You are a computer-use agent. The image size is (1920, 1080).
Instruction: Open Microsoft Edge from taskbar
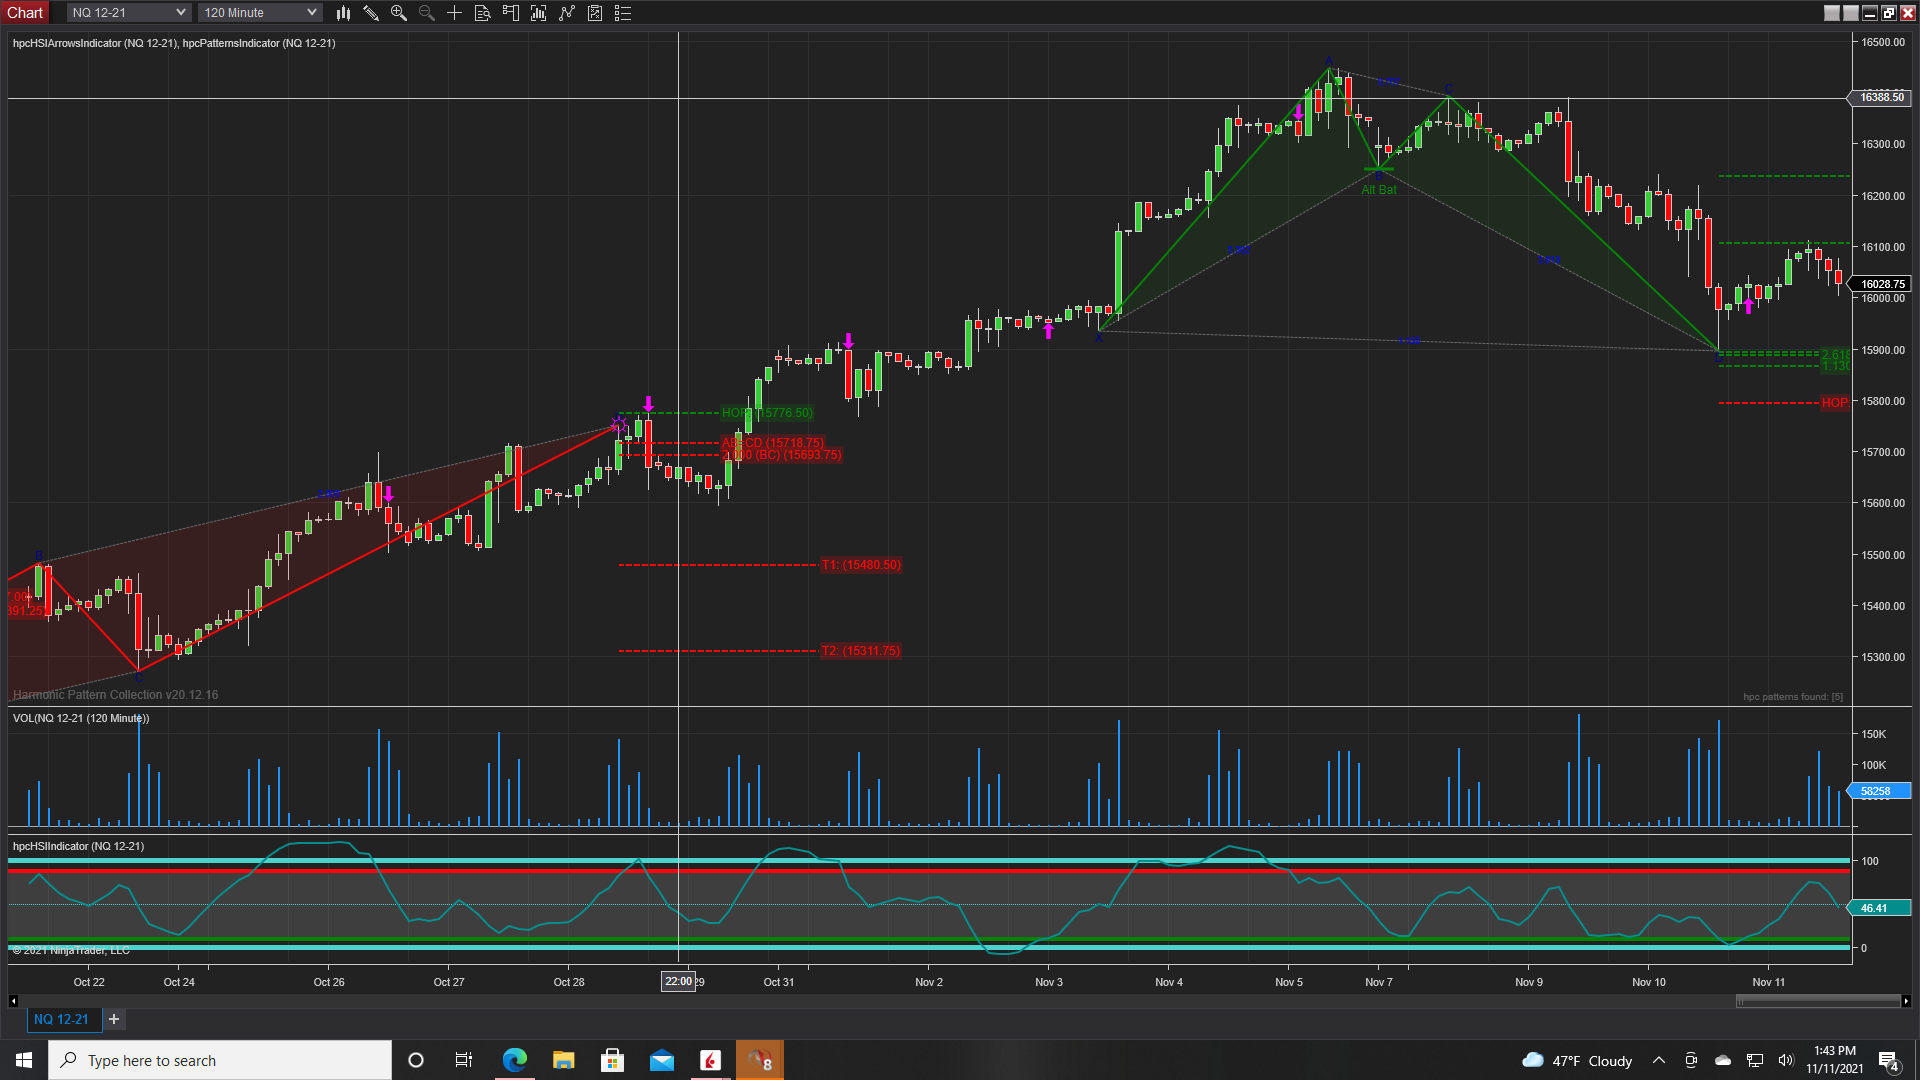[514, 1061]
